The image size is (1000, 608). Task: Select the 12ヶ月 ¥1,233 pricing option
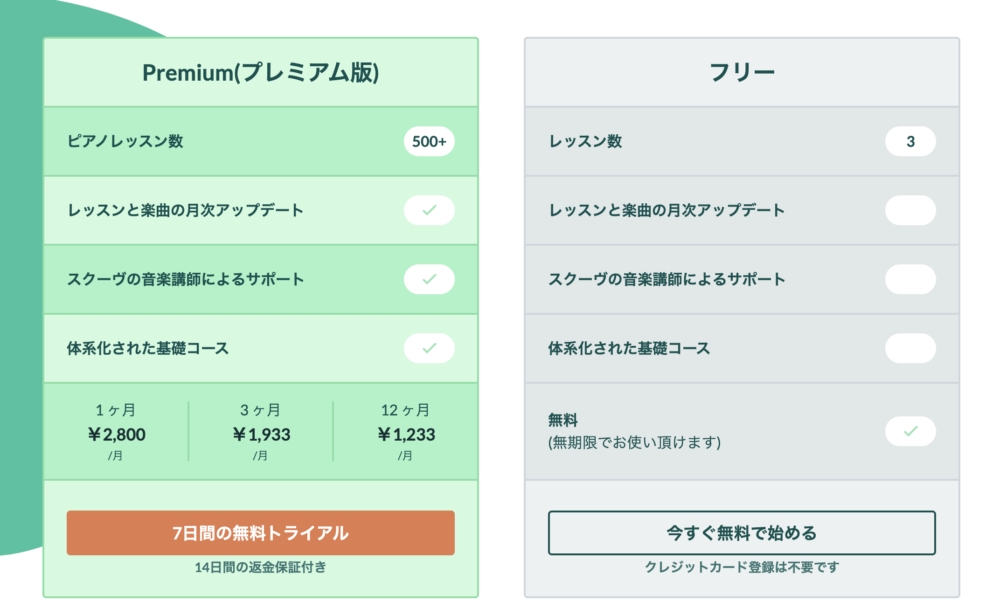point(406,432)
